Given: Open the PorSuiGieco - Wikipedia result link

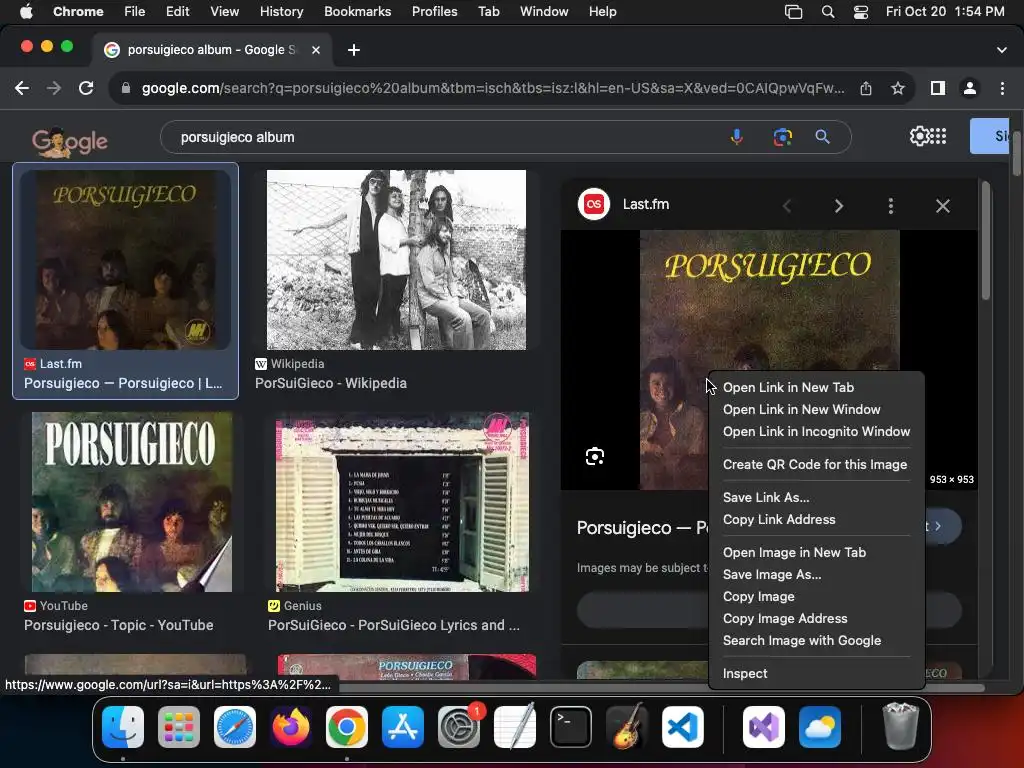Looking at the screenshot, I should click(330, 383).
